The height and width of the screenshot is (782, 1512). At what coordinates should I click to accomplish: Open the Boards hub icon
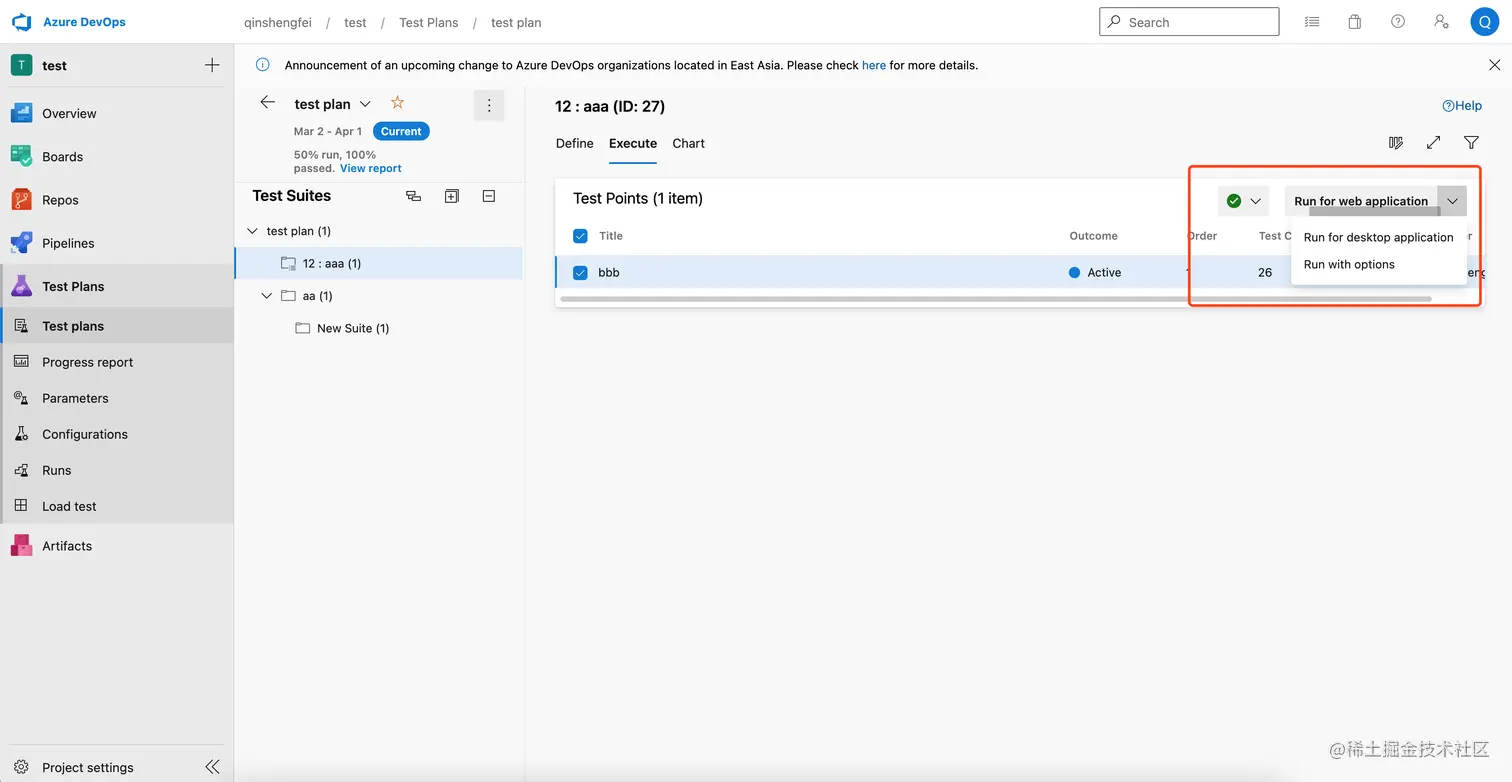[x=22, y=156]
